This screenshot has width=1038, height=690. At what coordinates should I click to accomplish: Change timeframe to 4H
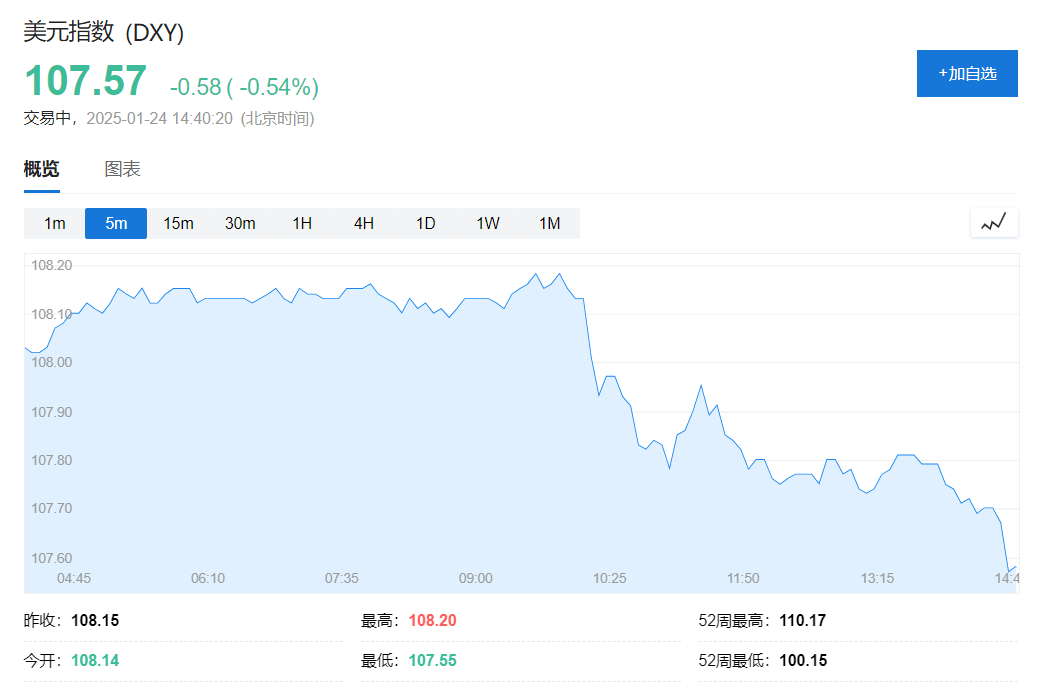(363, 223)
